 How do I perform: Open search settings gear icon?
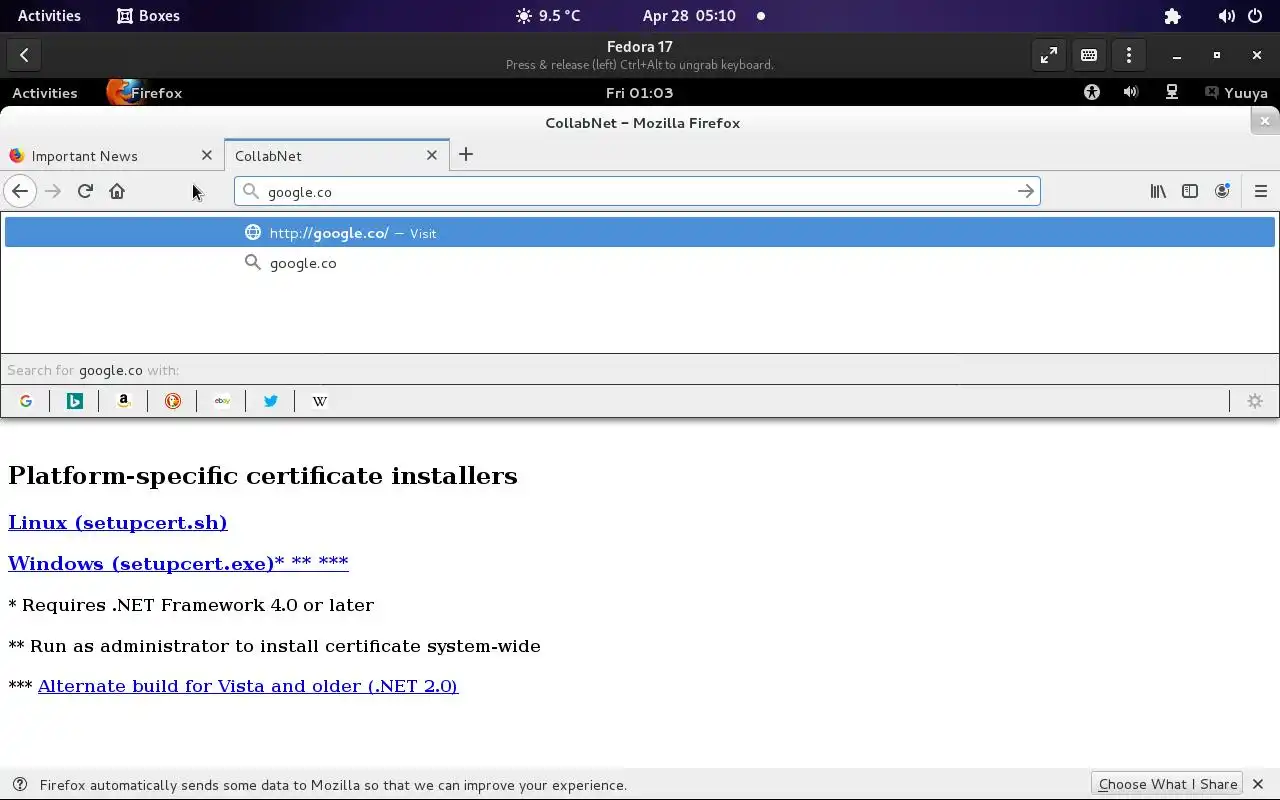(x=1255, y=401)
